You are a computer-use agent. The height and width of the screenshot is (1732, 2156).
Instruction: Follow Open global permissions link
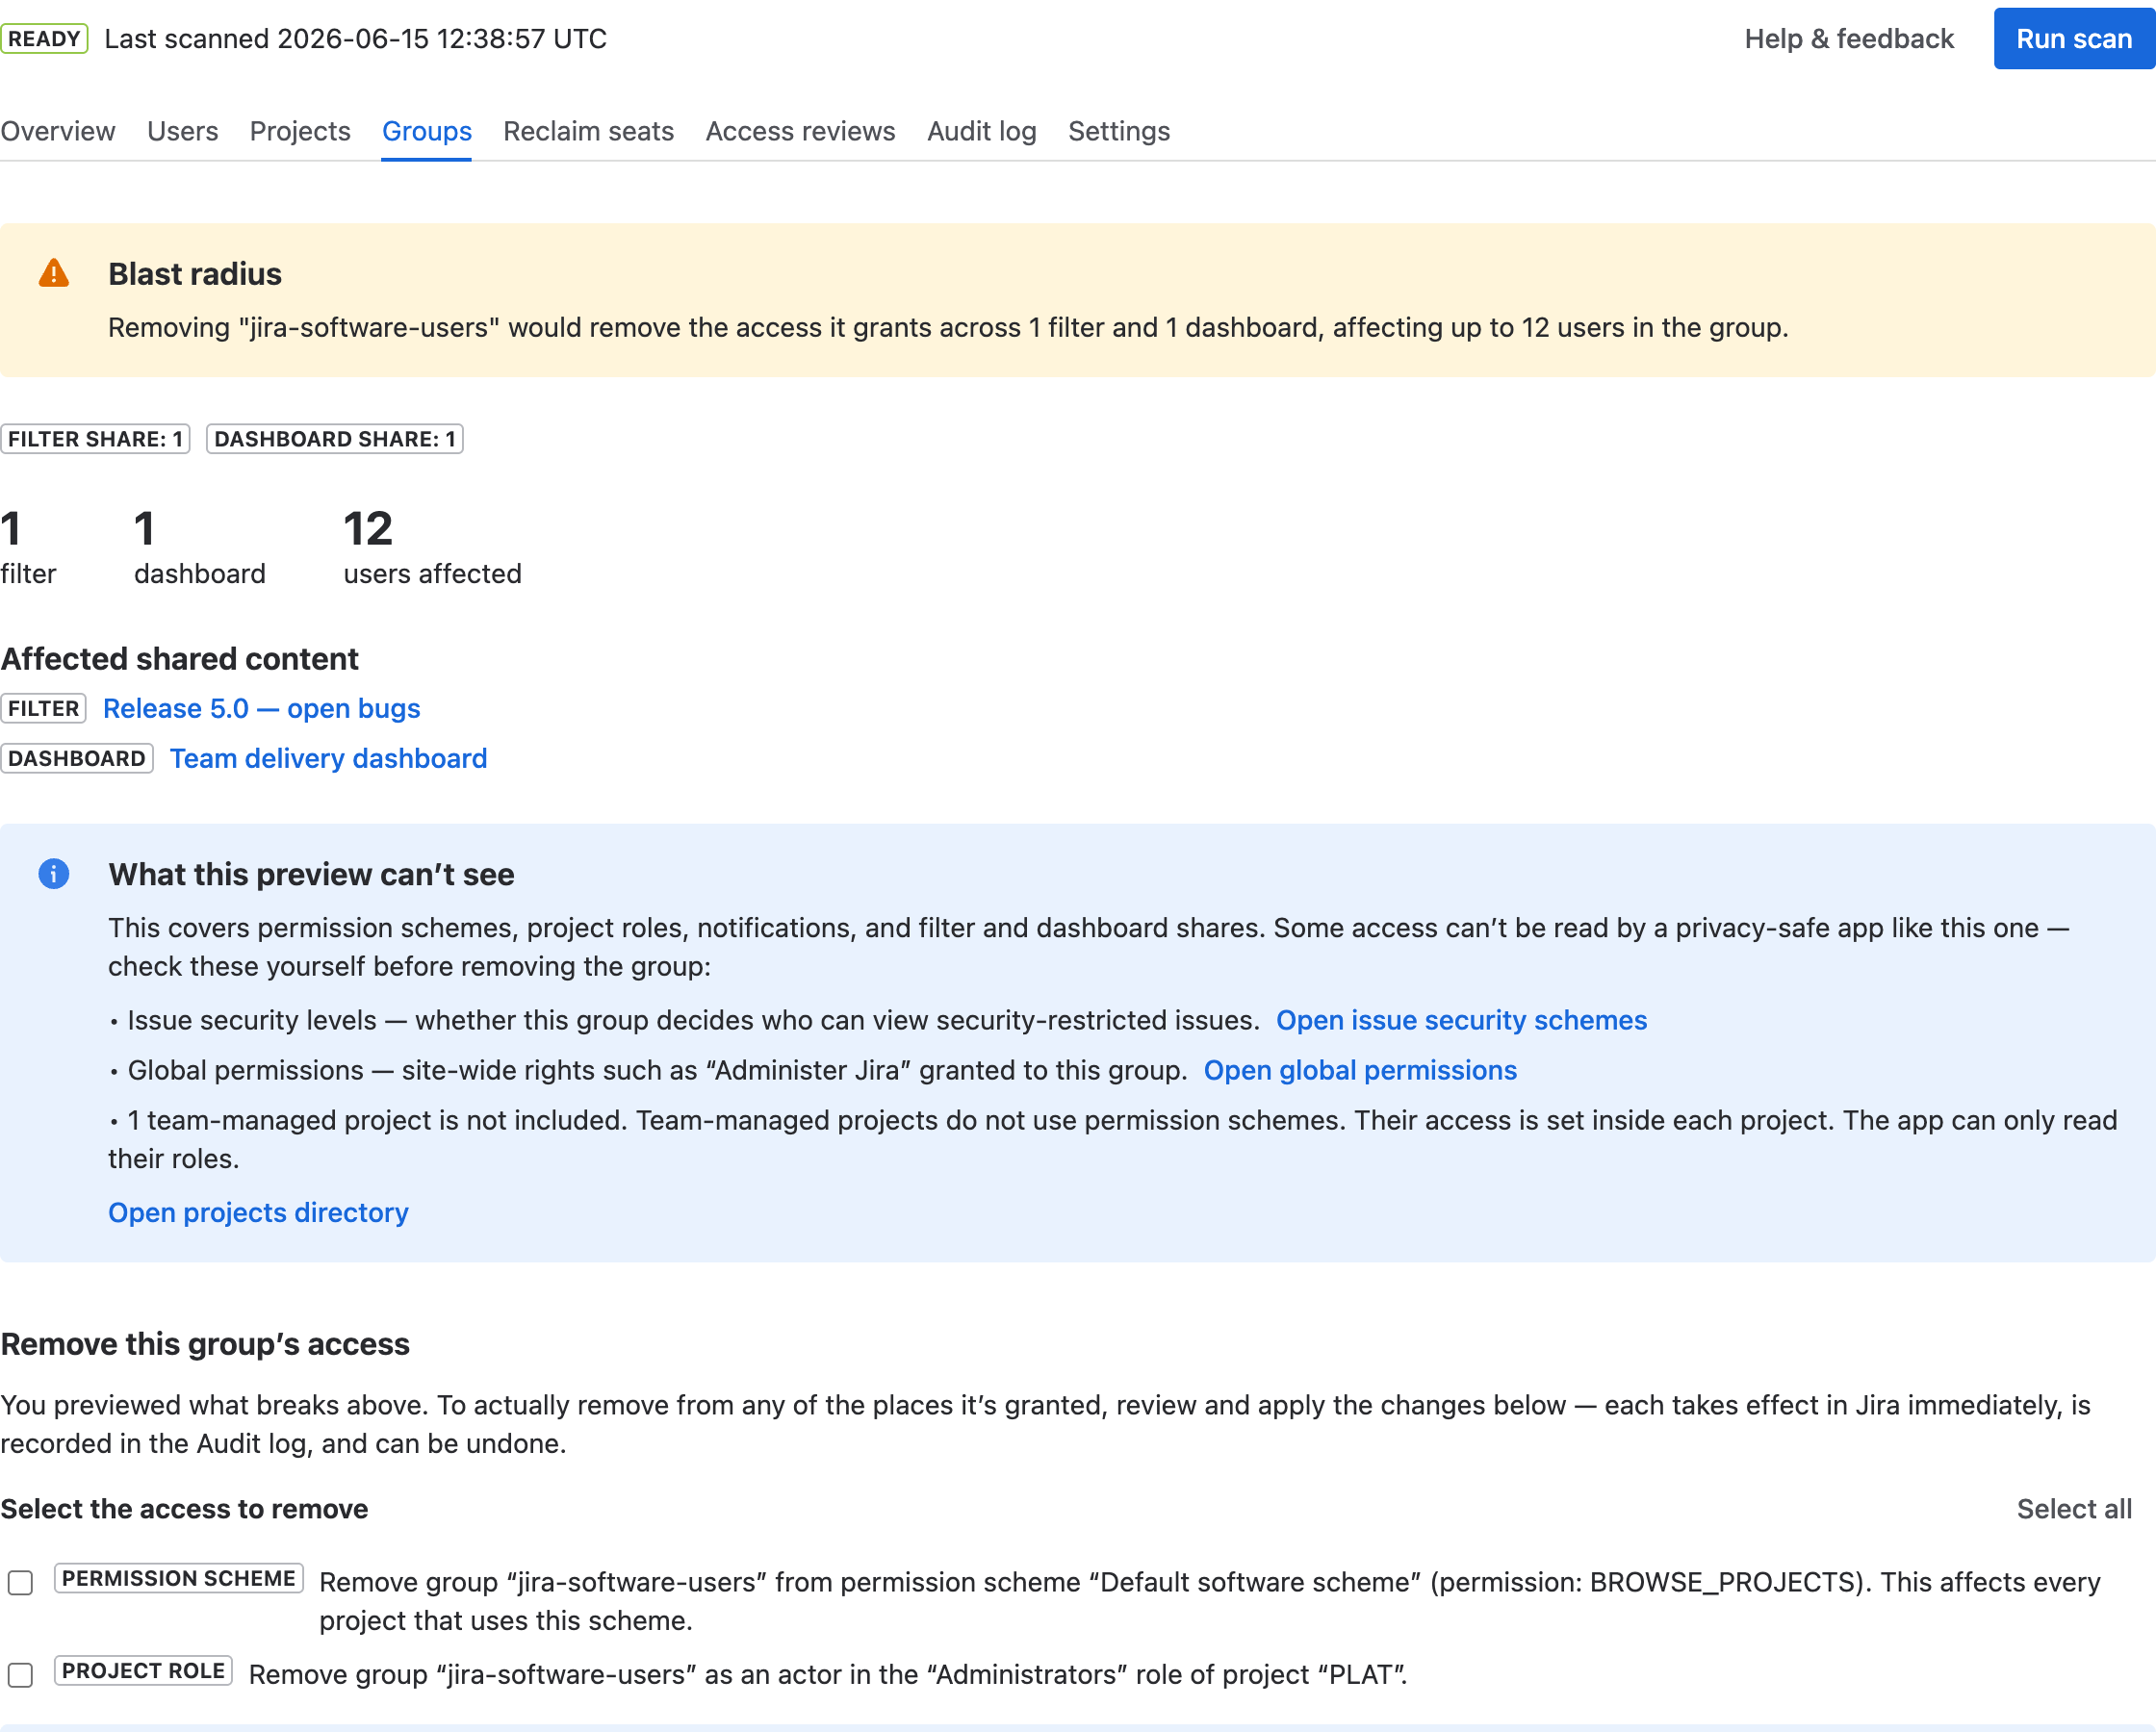point(1361,1070)
